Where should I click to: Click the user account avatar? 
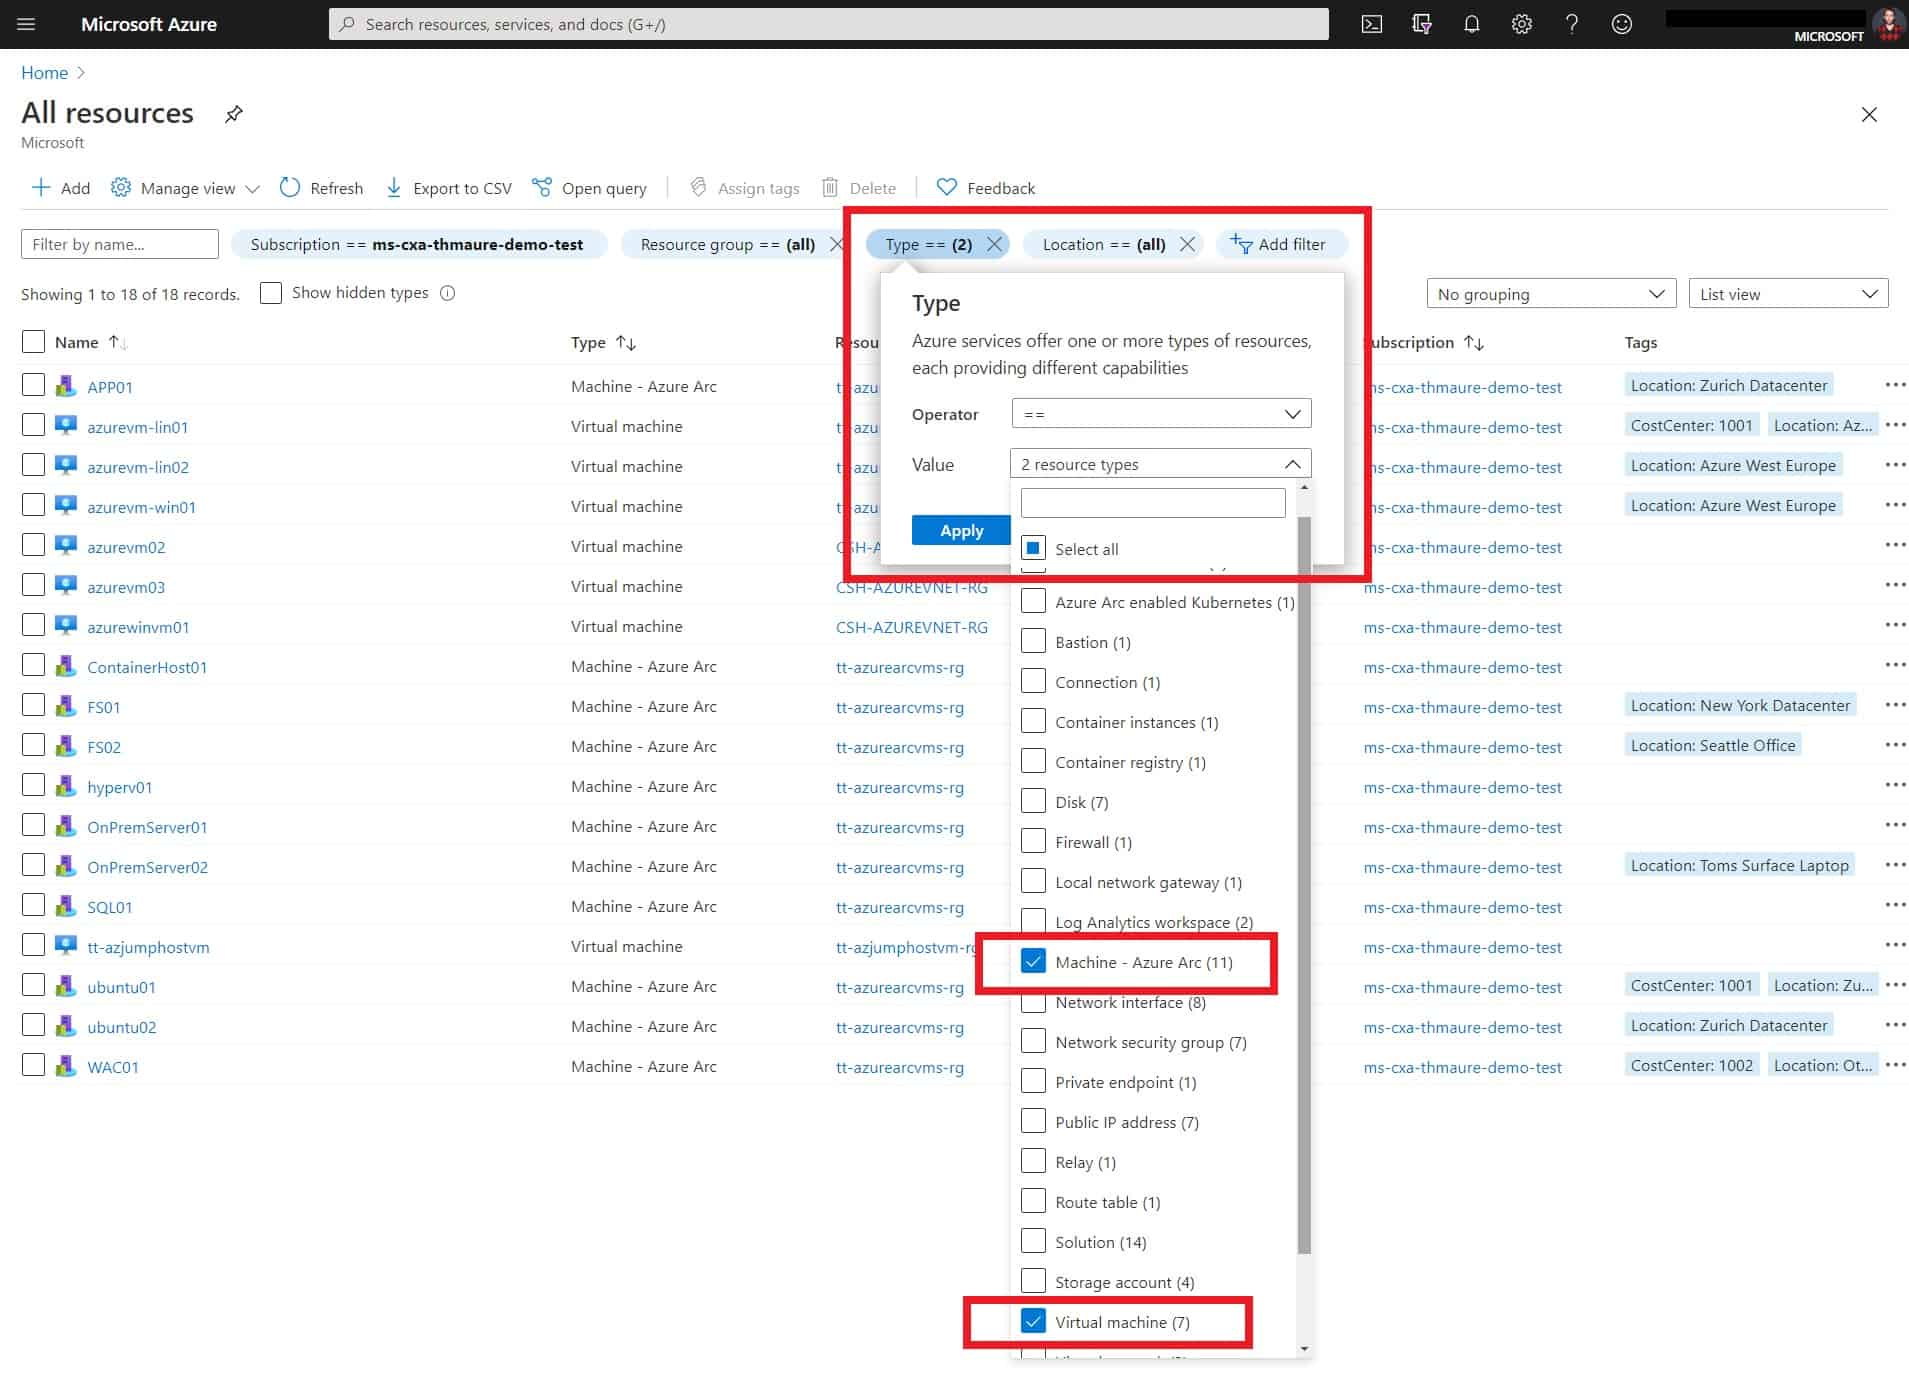[1889, 23]
